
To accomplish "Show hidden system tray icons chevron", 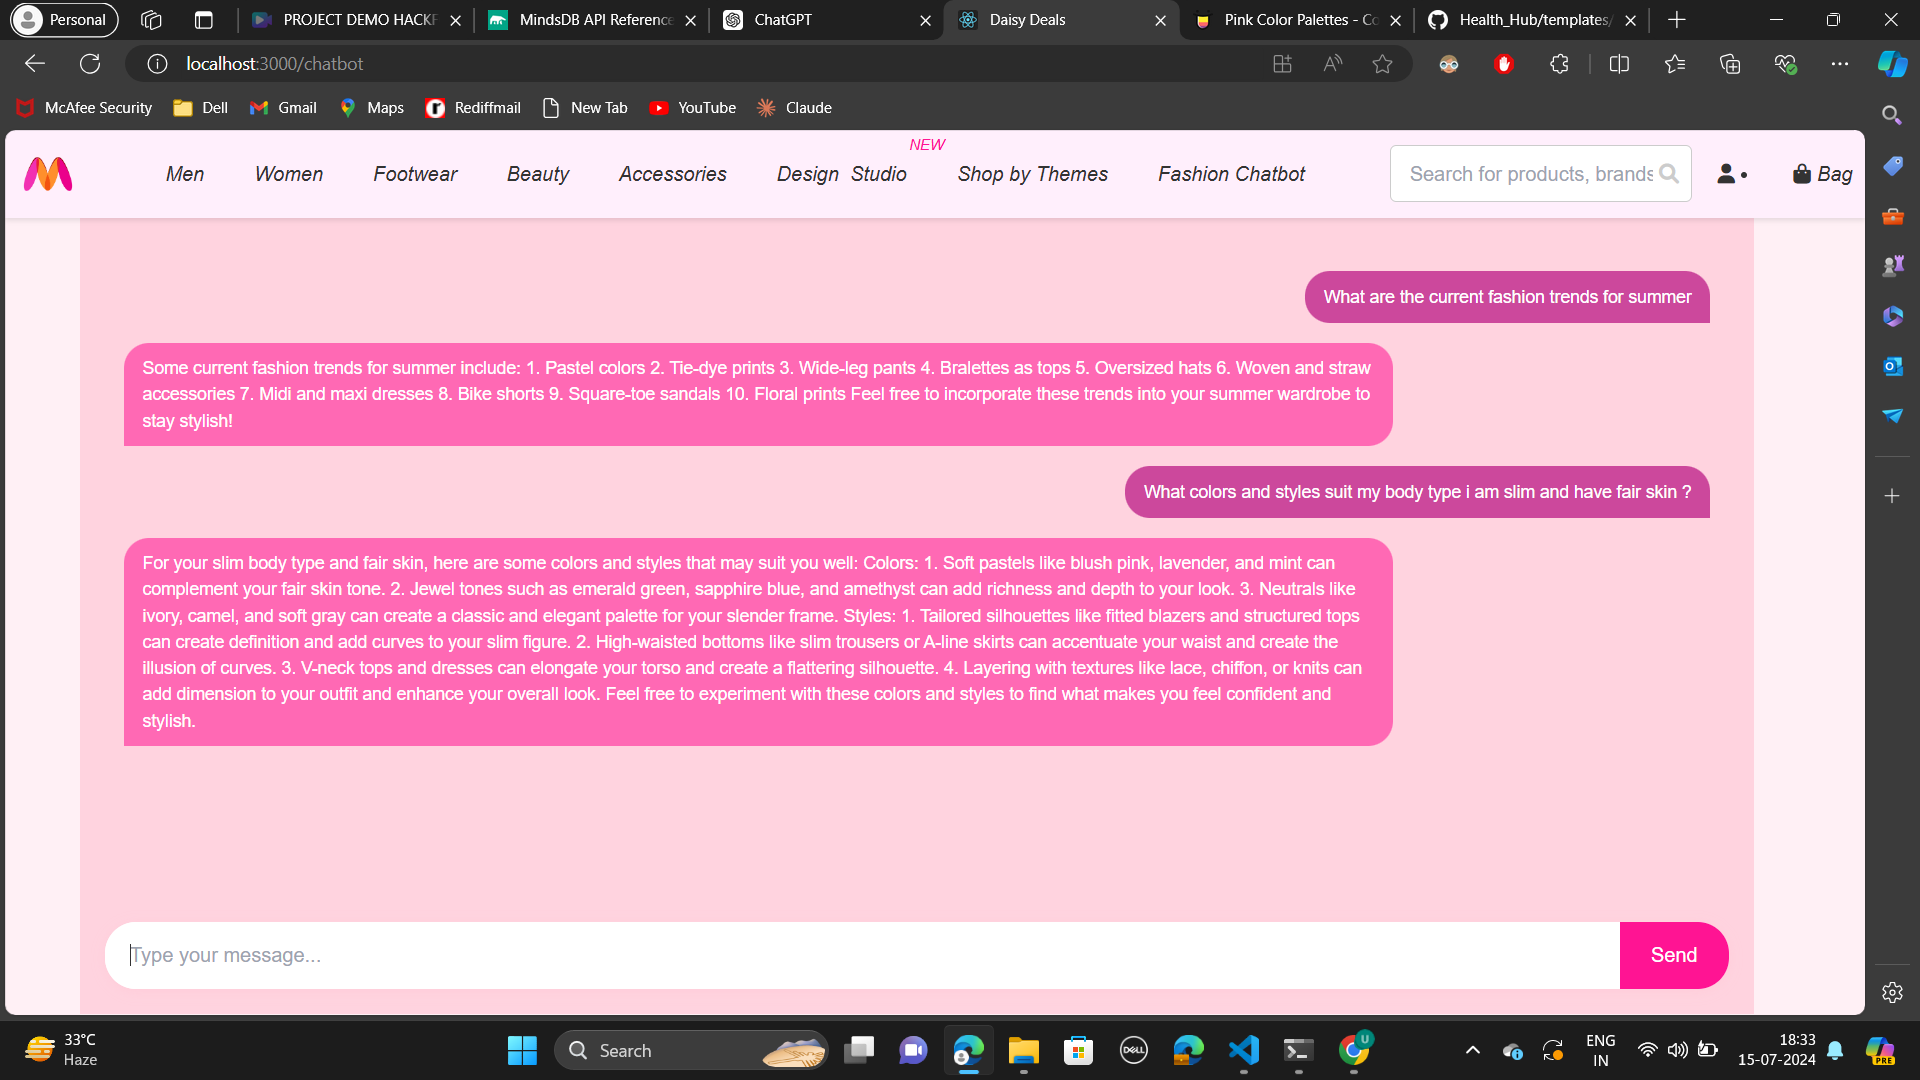I will [x=1472, y=1050].
